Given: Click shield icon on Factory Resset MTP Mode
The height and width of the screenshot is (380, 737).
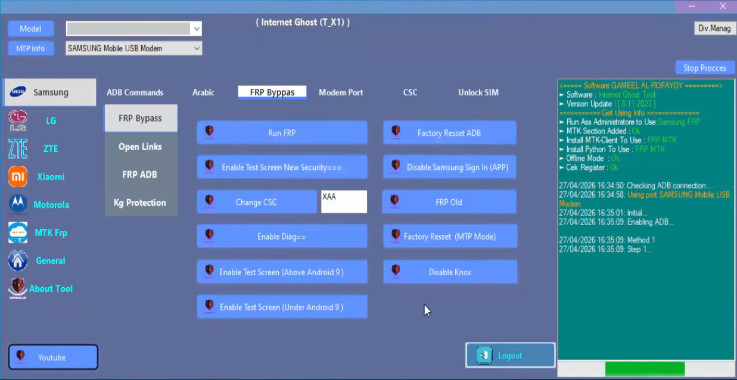Looking at the screenshot, I should click(396, 235).
